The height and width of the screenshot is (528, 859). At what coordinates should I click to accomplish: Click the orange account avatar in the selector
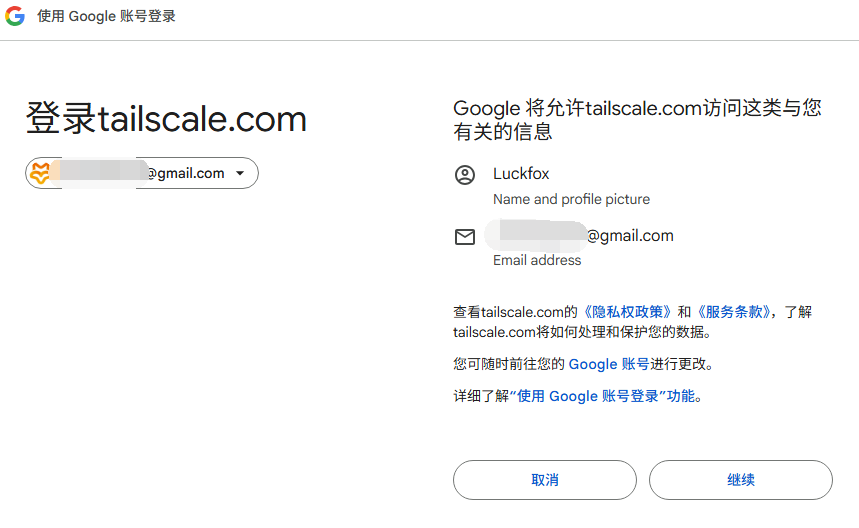tap(40, 173)
